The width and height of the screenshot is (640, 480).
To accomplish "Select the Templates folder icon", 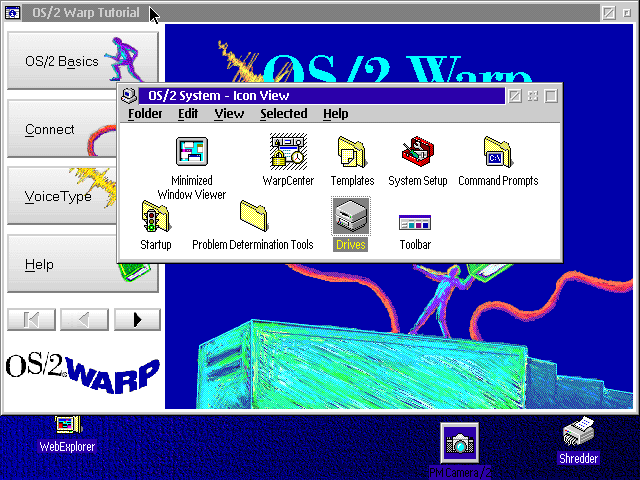I will coord(352,152).
